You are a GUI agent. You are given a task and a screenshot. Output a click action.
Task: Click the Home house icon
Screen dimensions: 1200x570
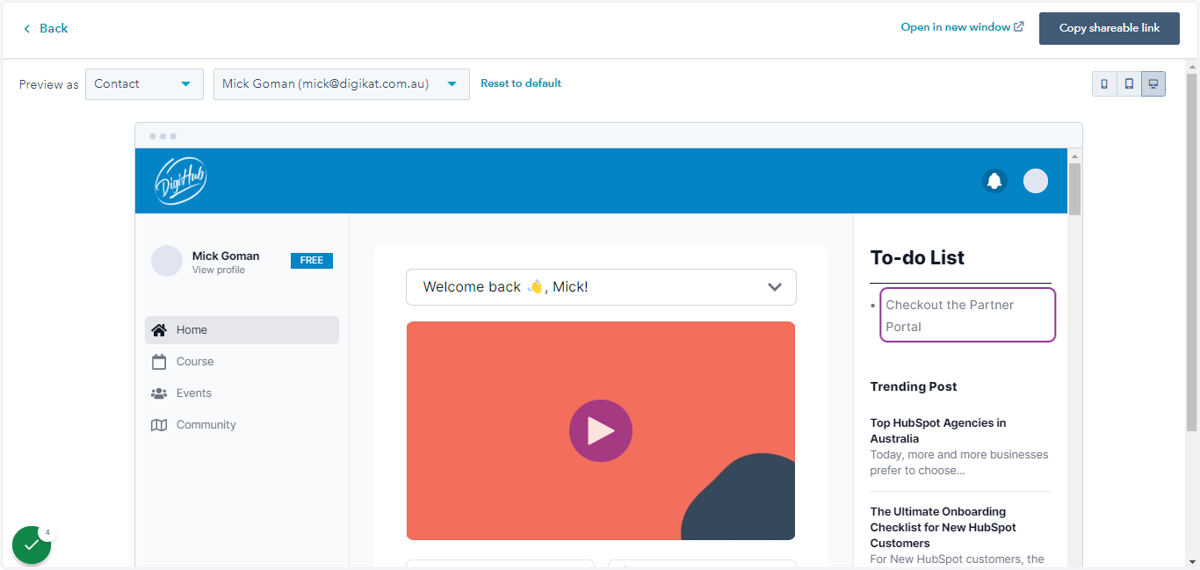coord(159,330)
